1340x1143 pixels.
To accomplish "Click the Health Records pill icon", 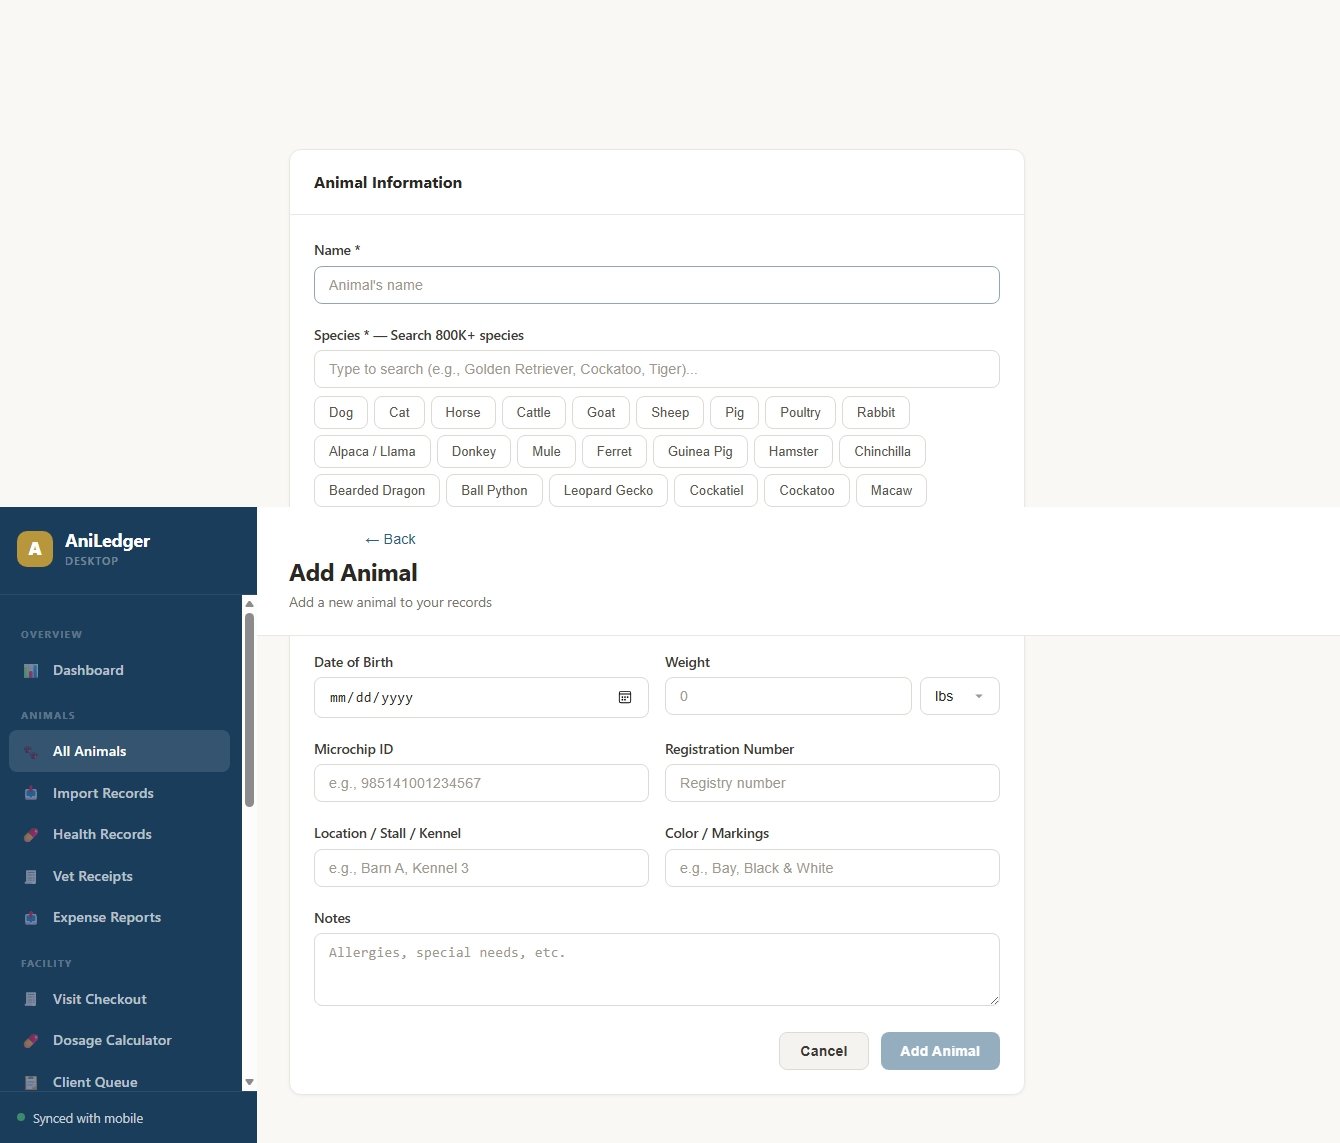I will coord(31,835).
